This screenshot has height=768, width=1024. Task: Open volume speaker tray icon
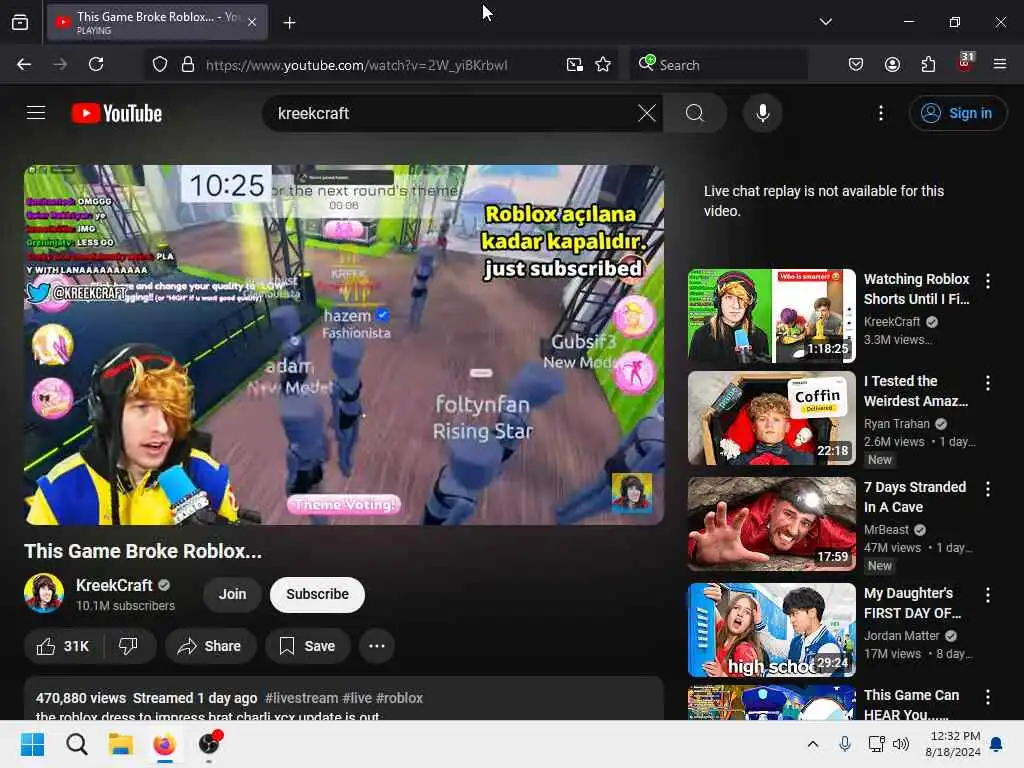click(x=901, y=744)
